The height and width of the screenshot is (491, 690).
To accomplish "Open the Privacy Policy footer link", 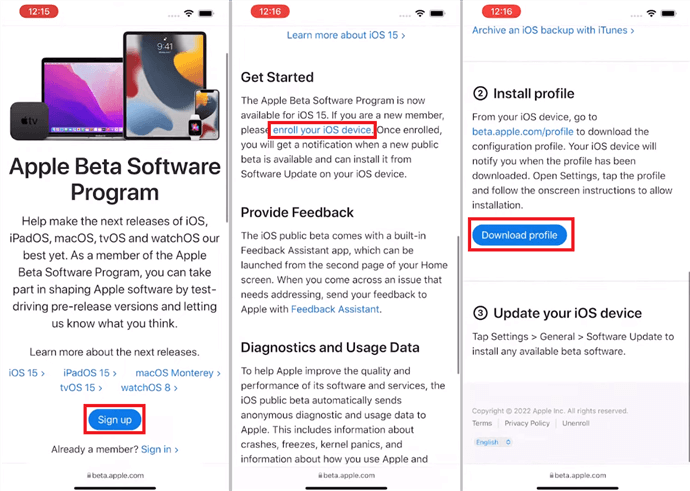I will click(527, 423).
